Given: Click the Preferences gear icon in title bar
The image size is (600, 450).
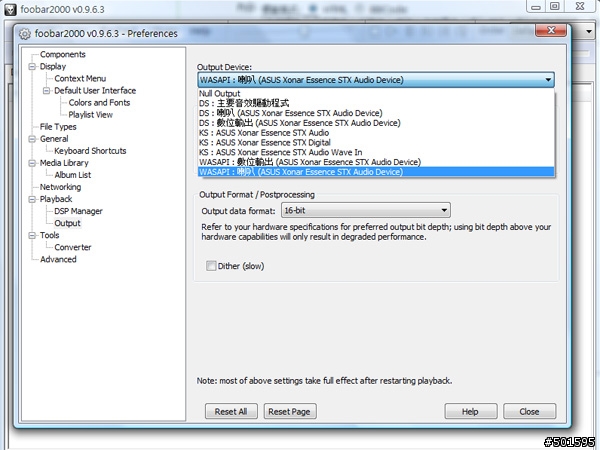Looking at the screenshot, I should tap(24, 34).
